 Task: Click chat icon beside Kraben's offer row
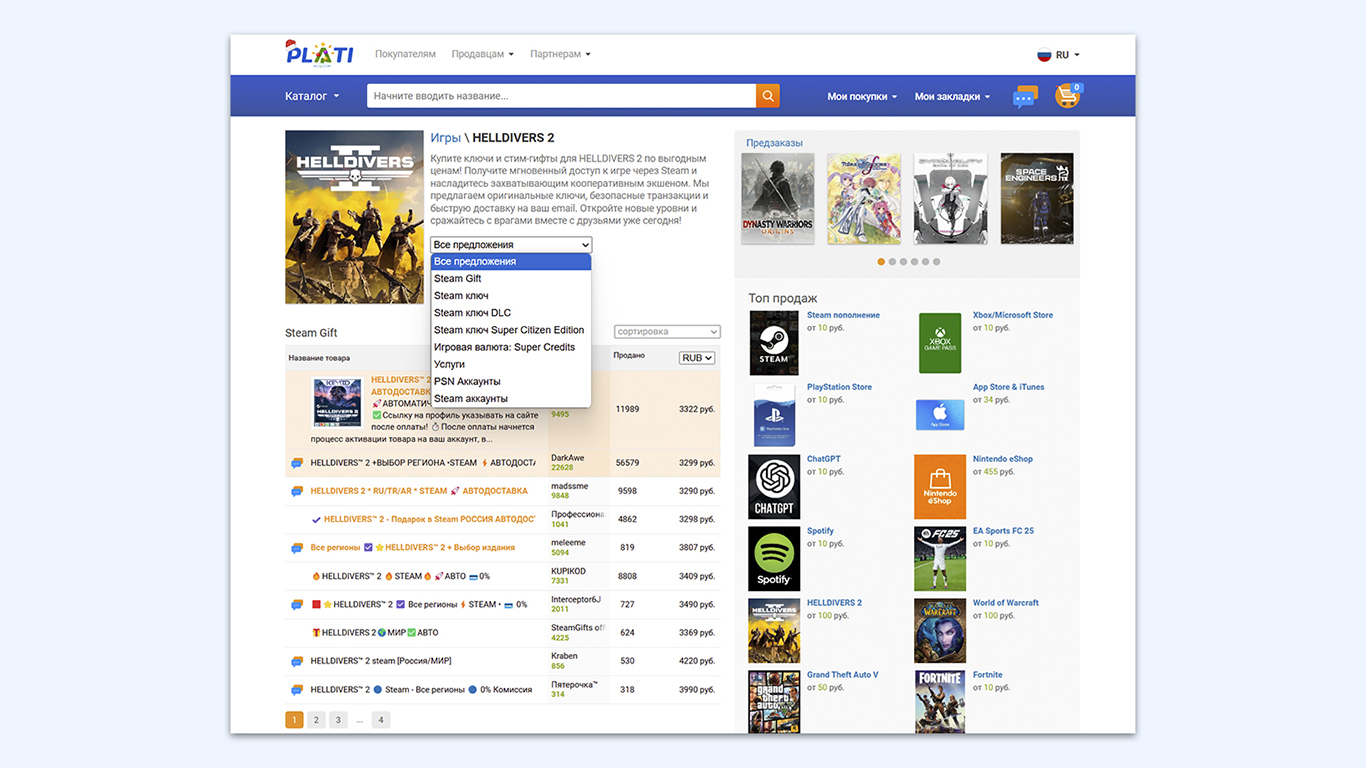(x=297, y=661)
